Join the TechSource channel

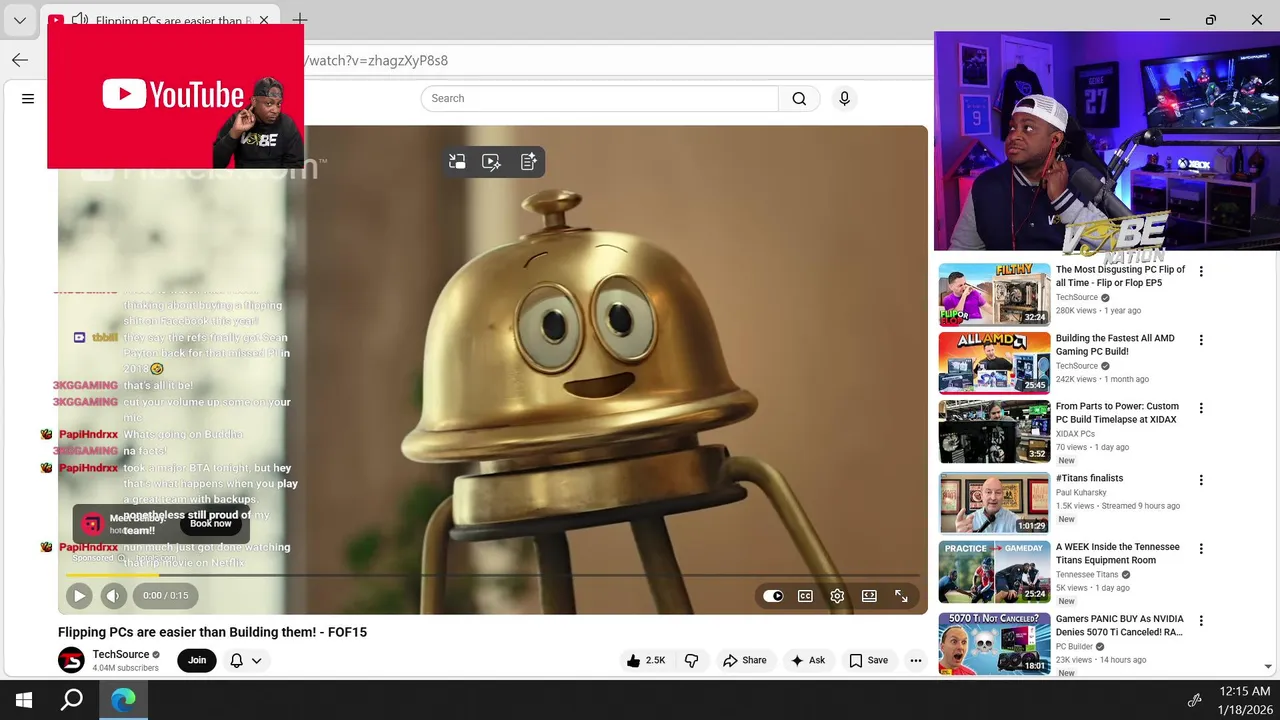[197, 660]
